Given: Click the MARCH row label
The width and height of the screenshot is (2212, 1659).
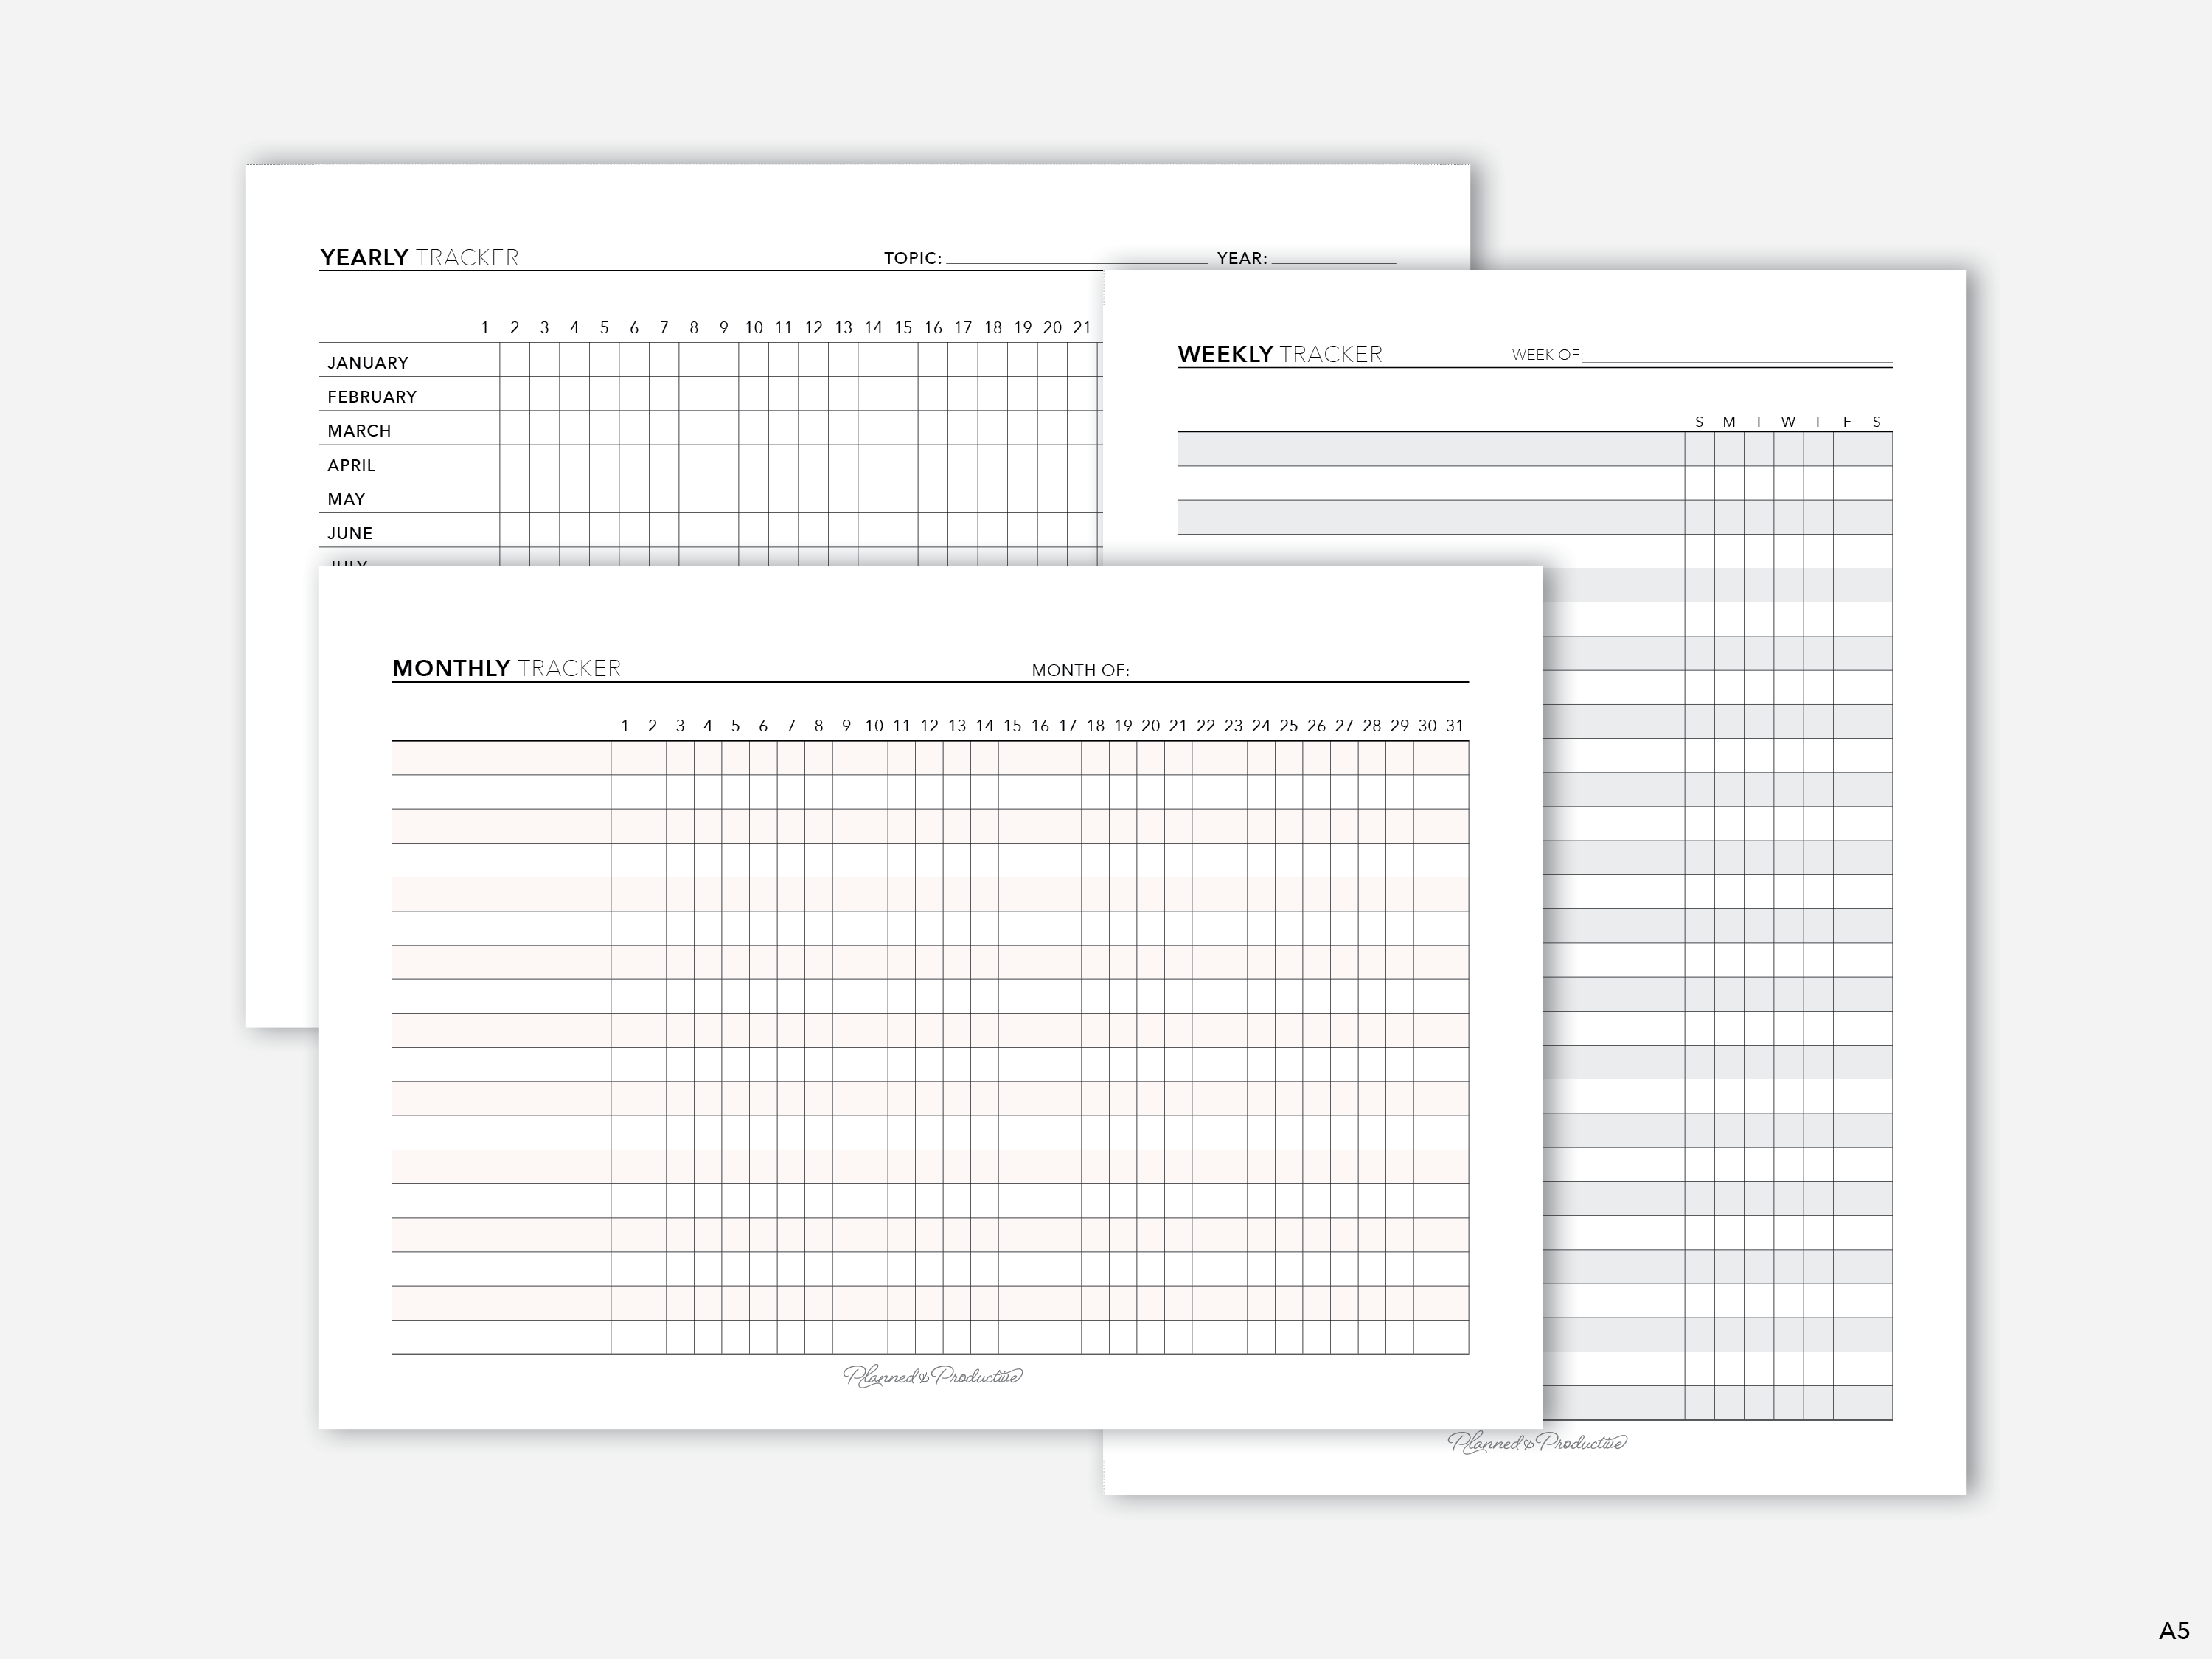Looking at the screenshot, I should pyautogui.click(x=359, y=431).
